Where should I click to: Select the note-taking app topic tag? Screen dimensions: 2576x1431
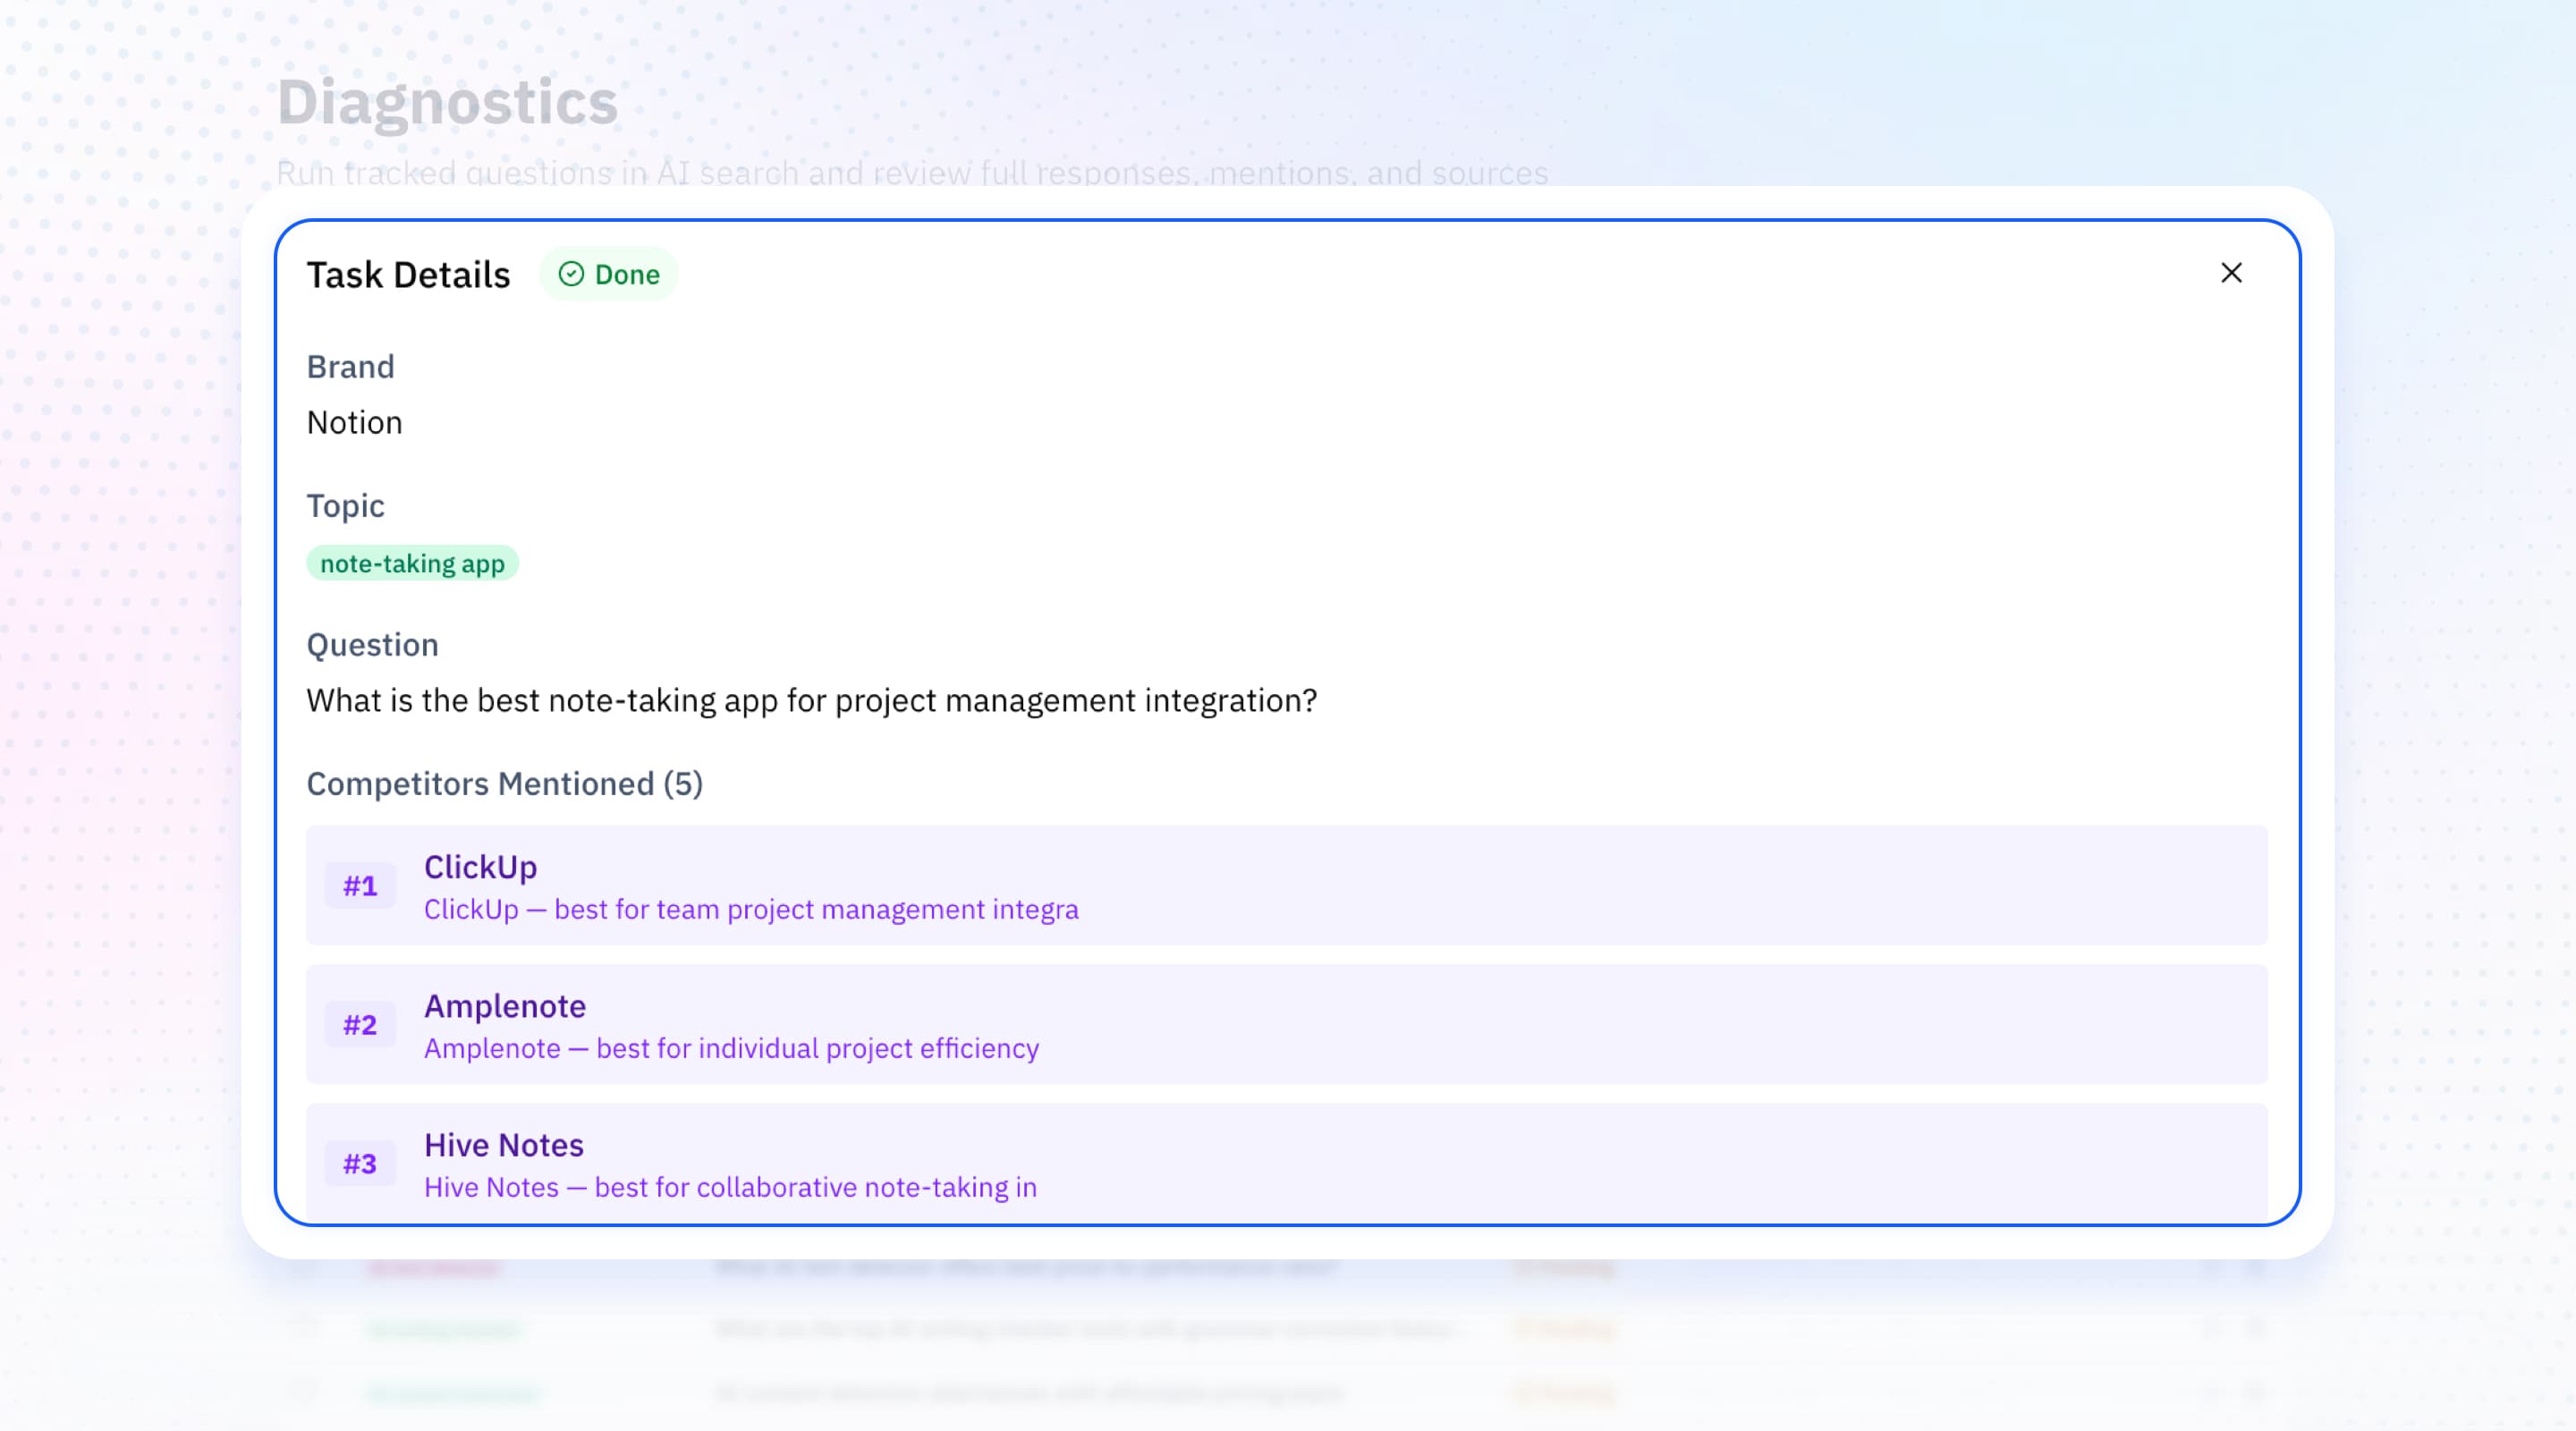(412, 563)
